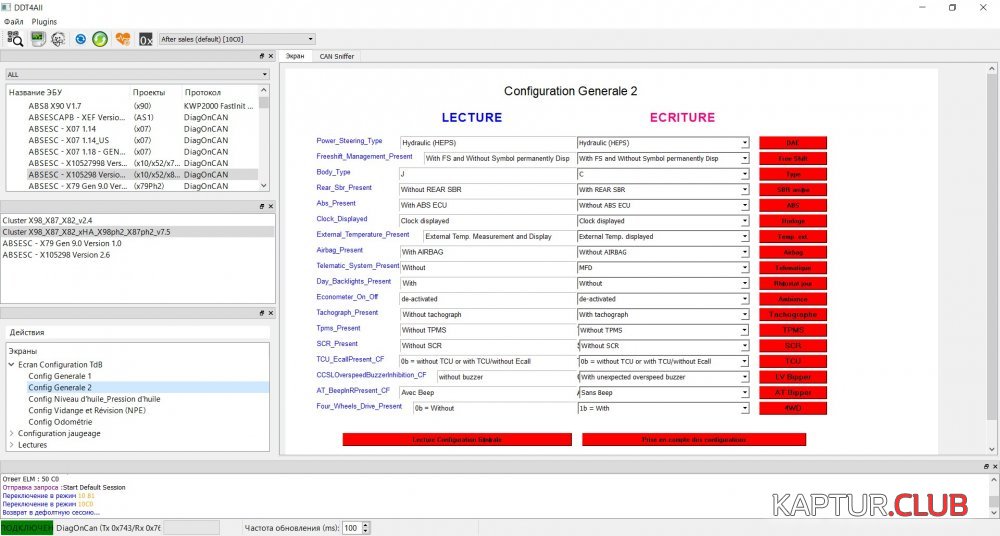Click the log panel scroll up arrow
The width and height of the screenshot is (1000, 536).
(x=994, y=479)
